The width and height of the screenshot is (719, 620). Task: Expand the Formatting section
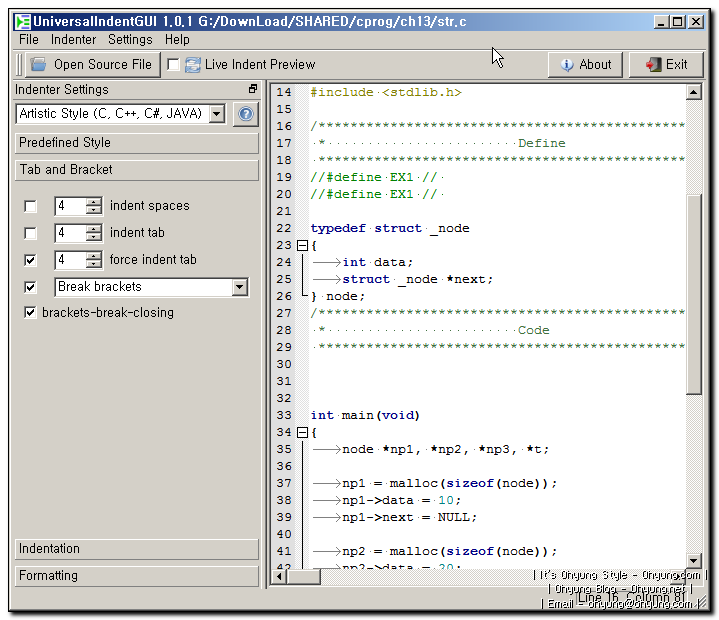[137, 576]
